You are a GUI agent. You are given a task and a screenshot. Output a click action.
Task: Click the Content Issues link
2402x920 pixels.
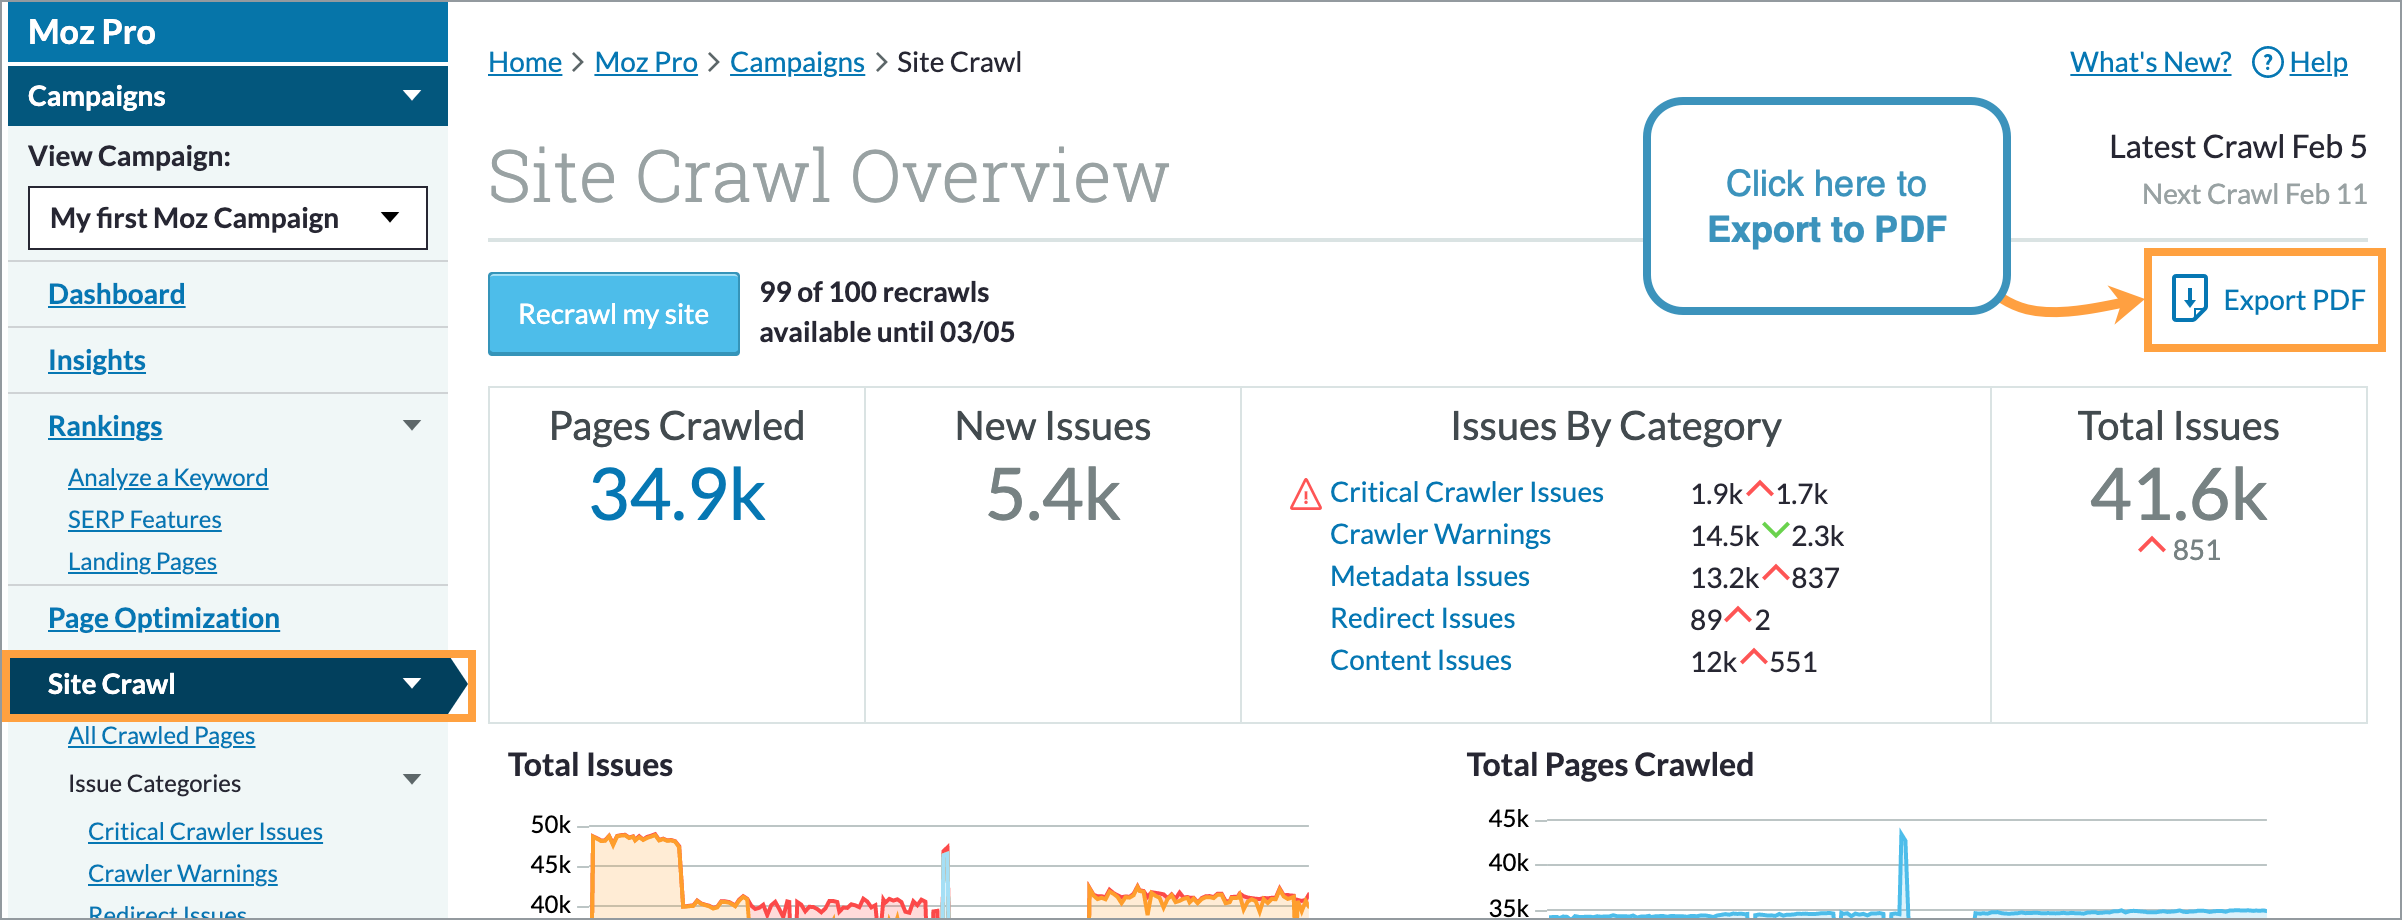point(1420,659)
